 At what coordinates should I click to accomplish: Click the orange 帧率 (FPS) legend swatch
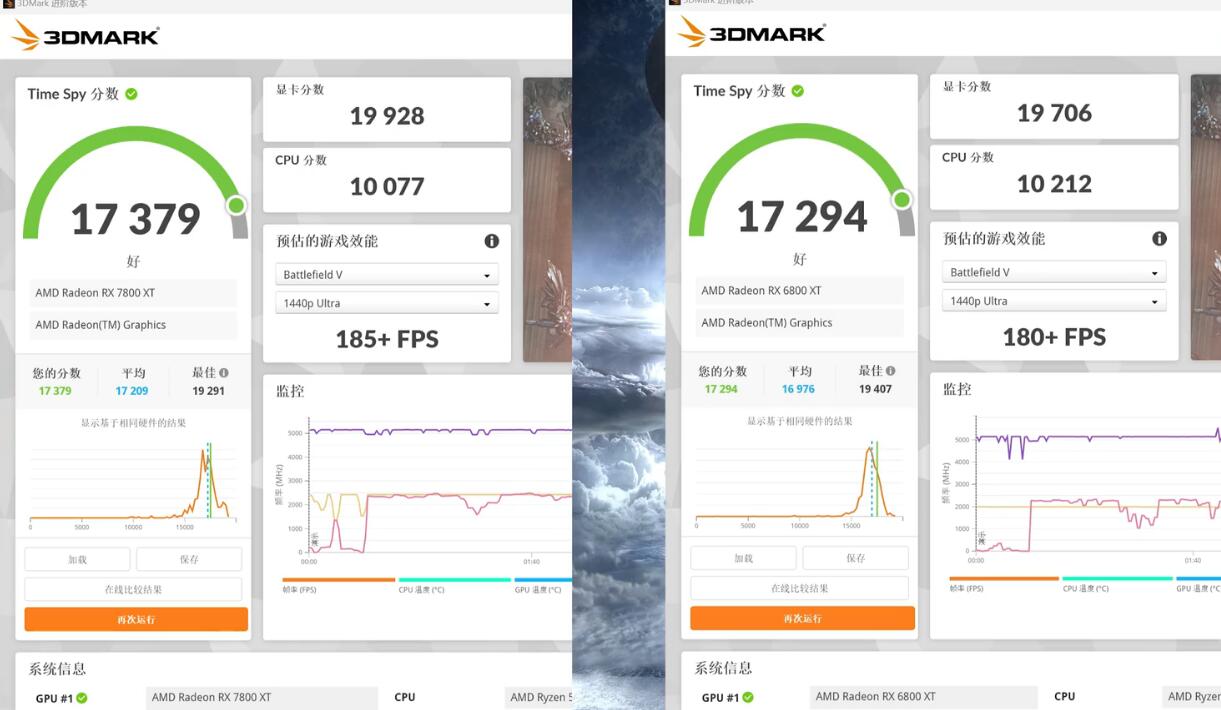[x=341, y=577]
